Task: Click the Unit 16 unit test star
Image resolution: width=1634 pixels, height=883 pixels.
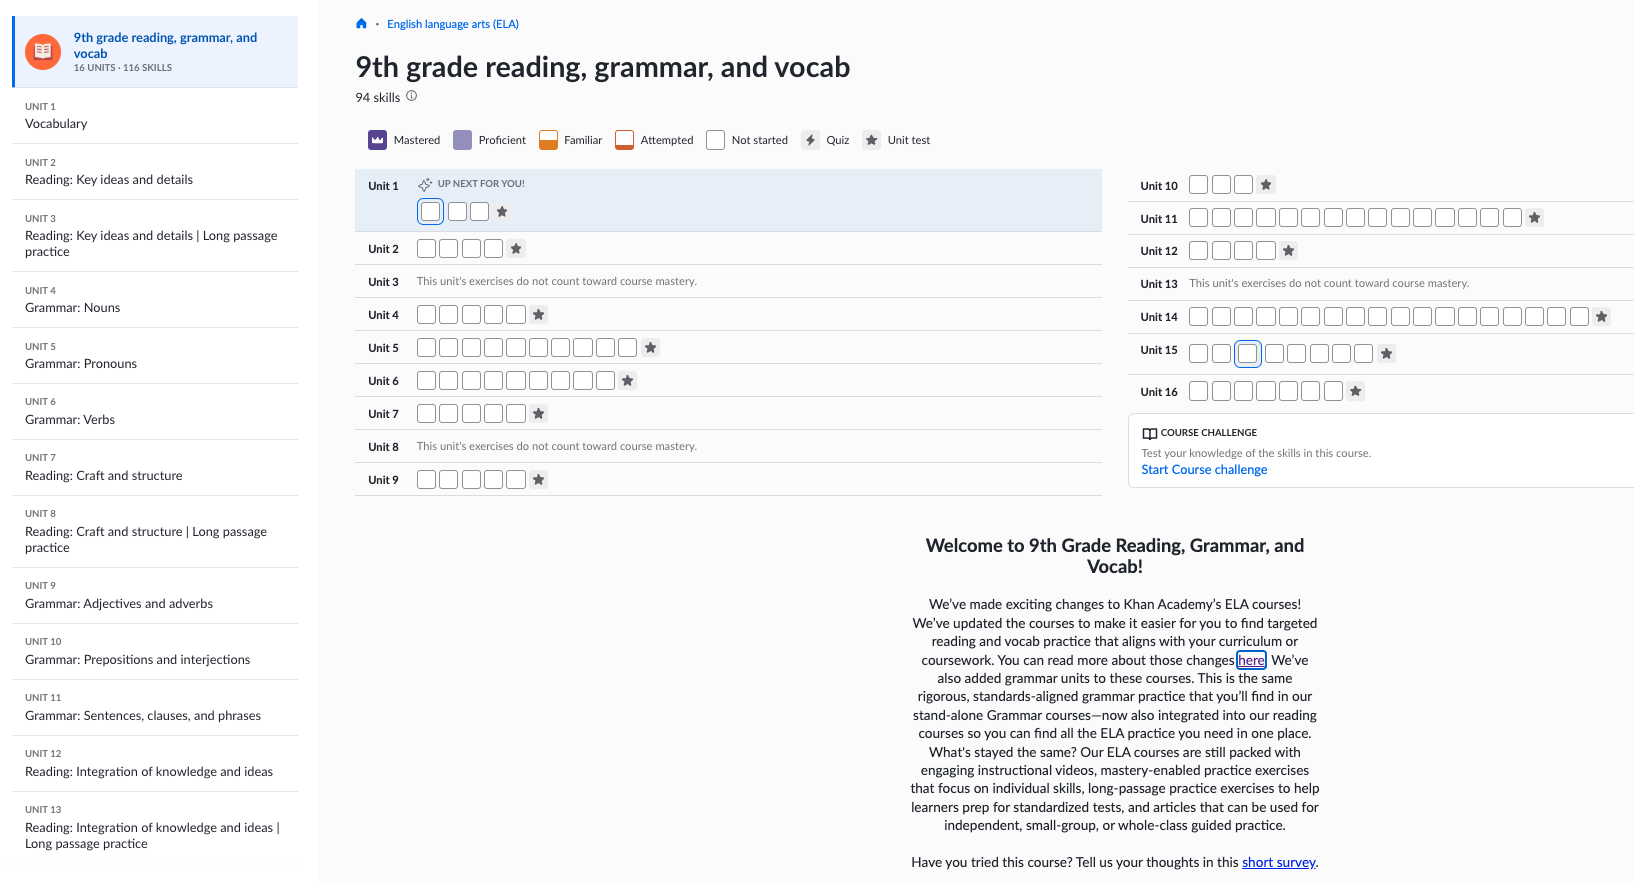Action: (x=1355, y=391)
